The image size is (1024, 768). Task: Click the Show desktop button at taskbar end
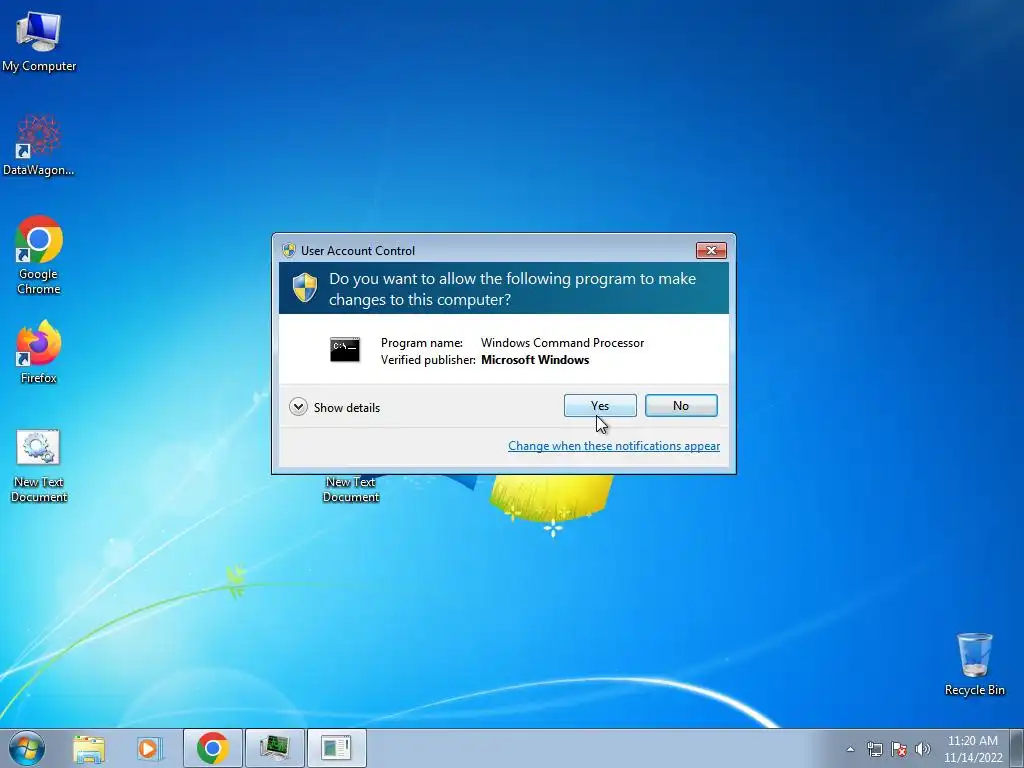[1017, 748]
